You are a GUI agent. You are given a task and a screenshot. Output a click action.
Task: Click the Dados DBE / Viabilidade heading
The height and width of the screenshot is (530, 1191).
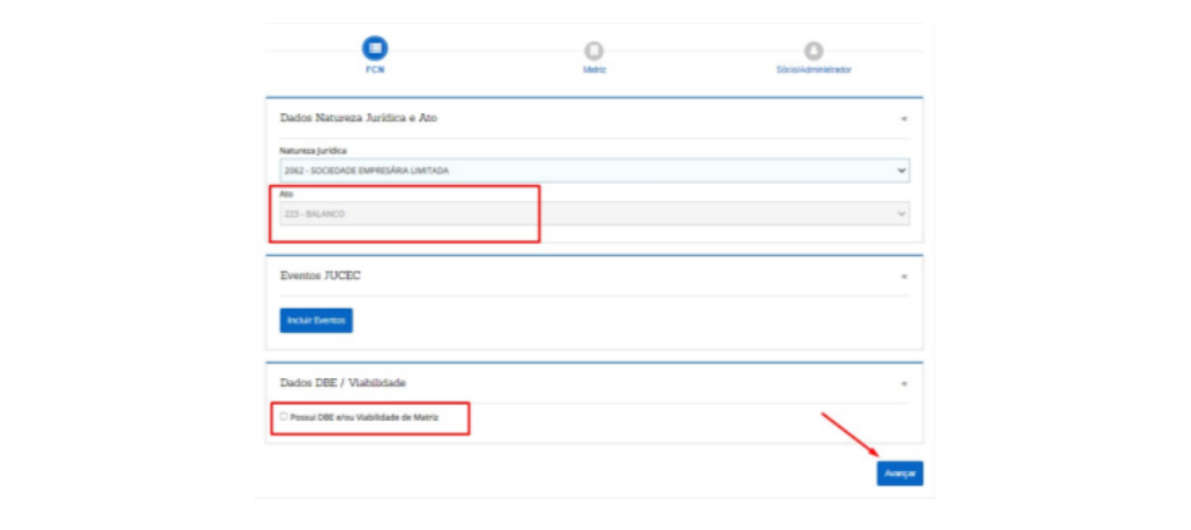pos(343,383)
